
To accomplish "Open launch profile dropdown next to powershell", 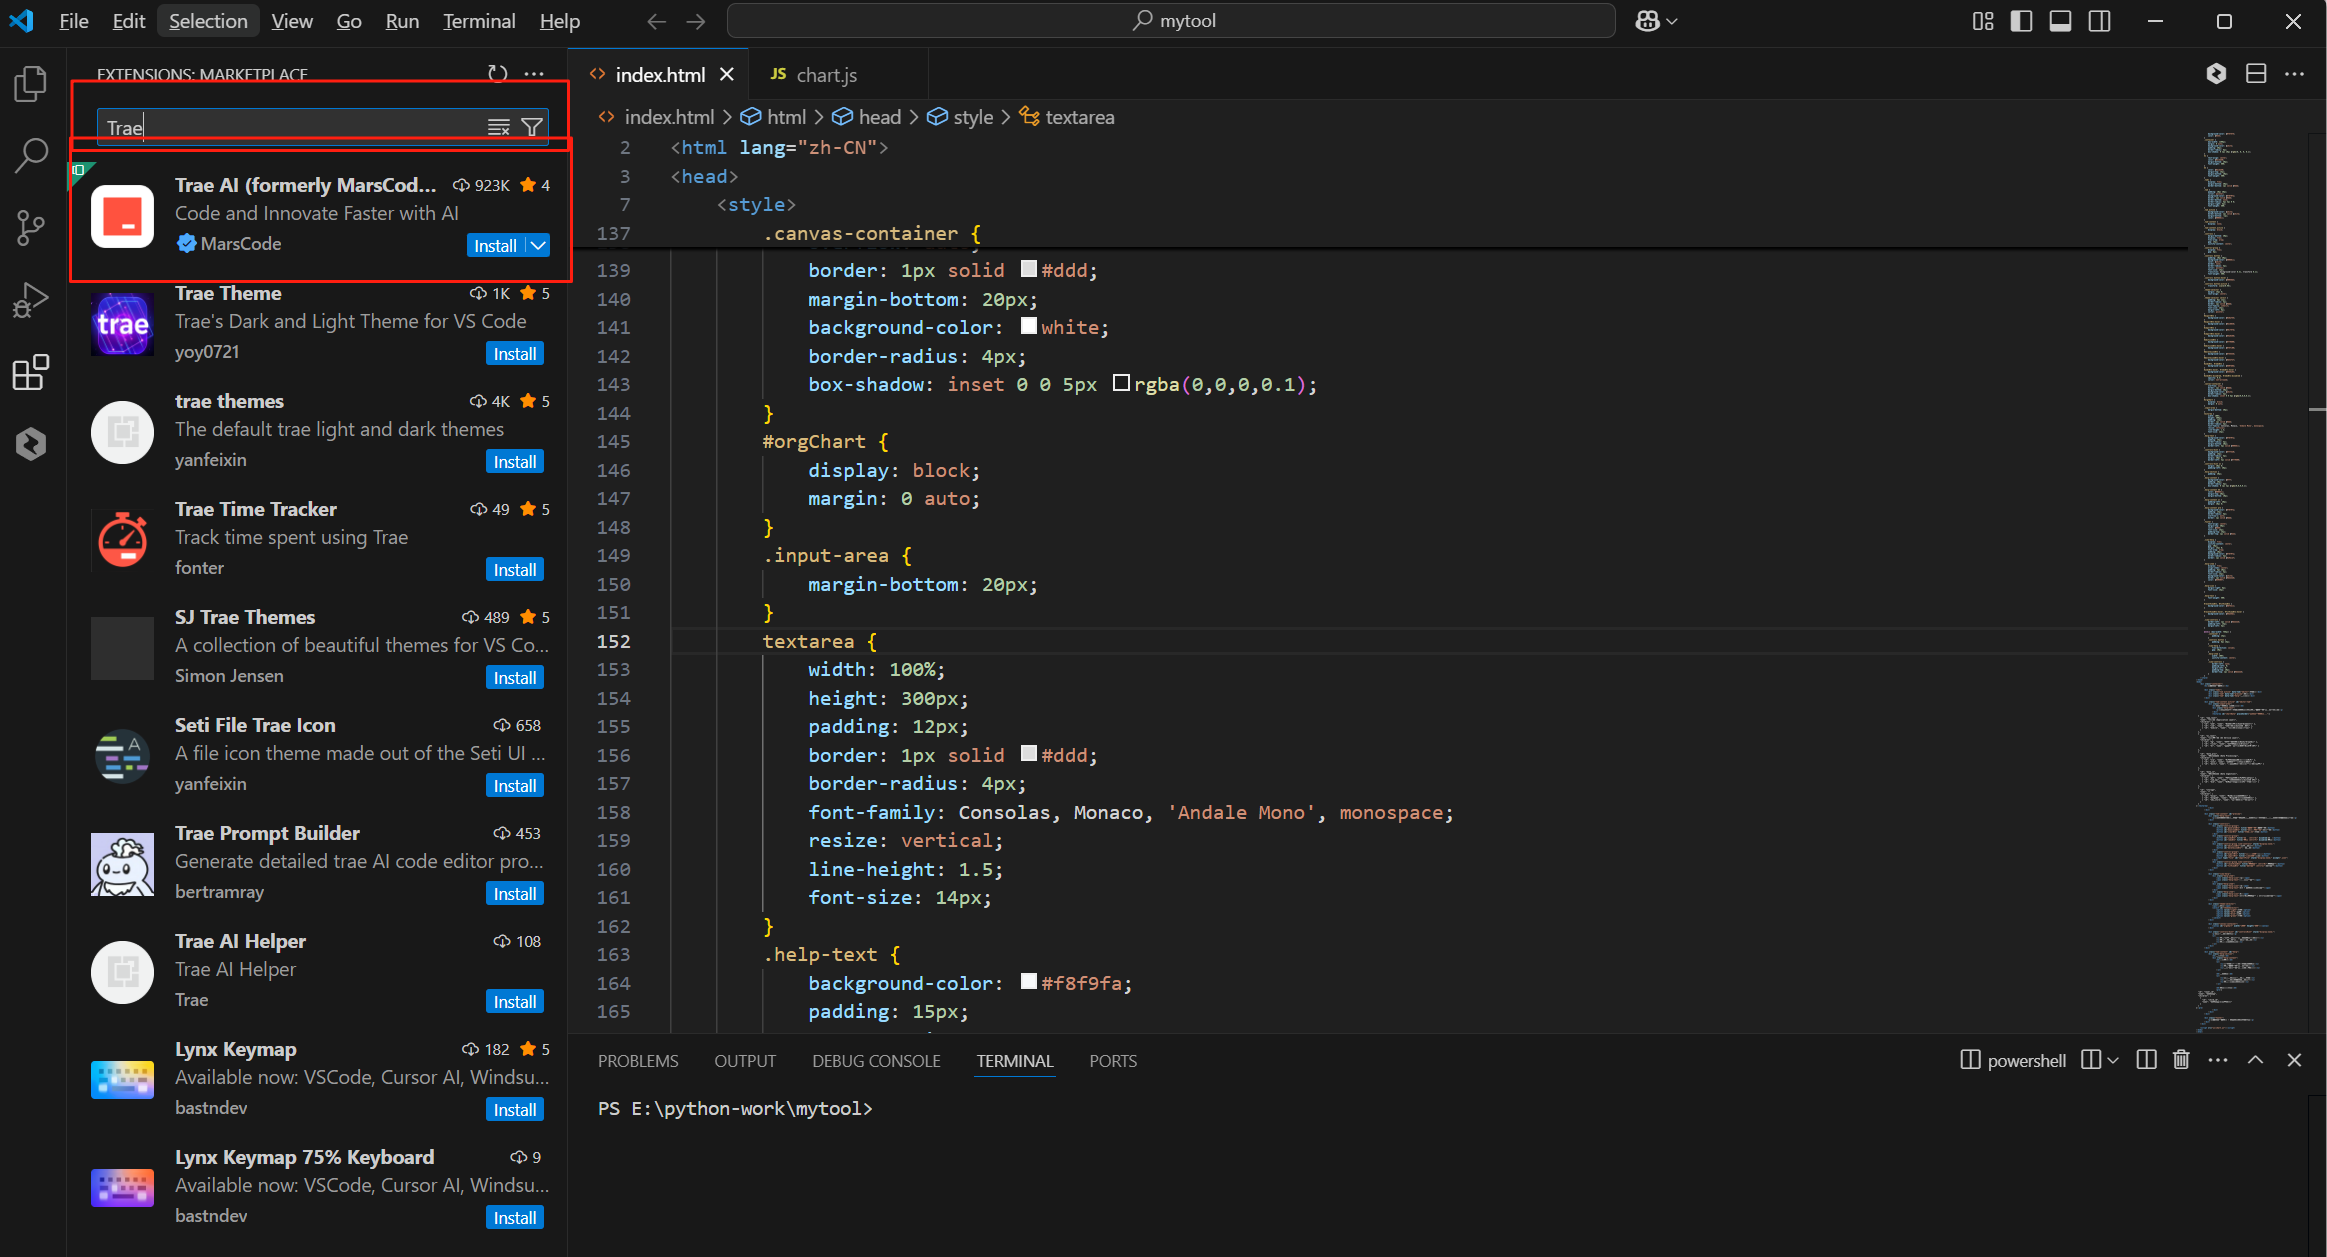I will [x=2113, y=1060].
